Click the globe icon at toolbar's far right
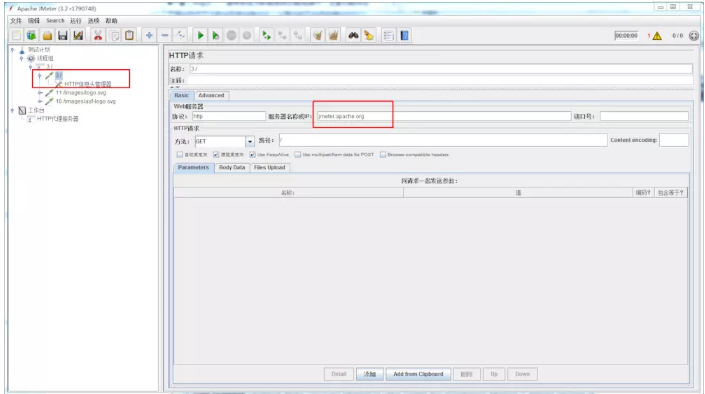The width and height of the screenshot is (705, 394). [694, 36]
